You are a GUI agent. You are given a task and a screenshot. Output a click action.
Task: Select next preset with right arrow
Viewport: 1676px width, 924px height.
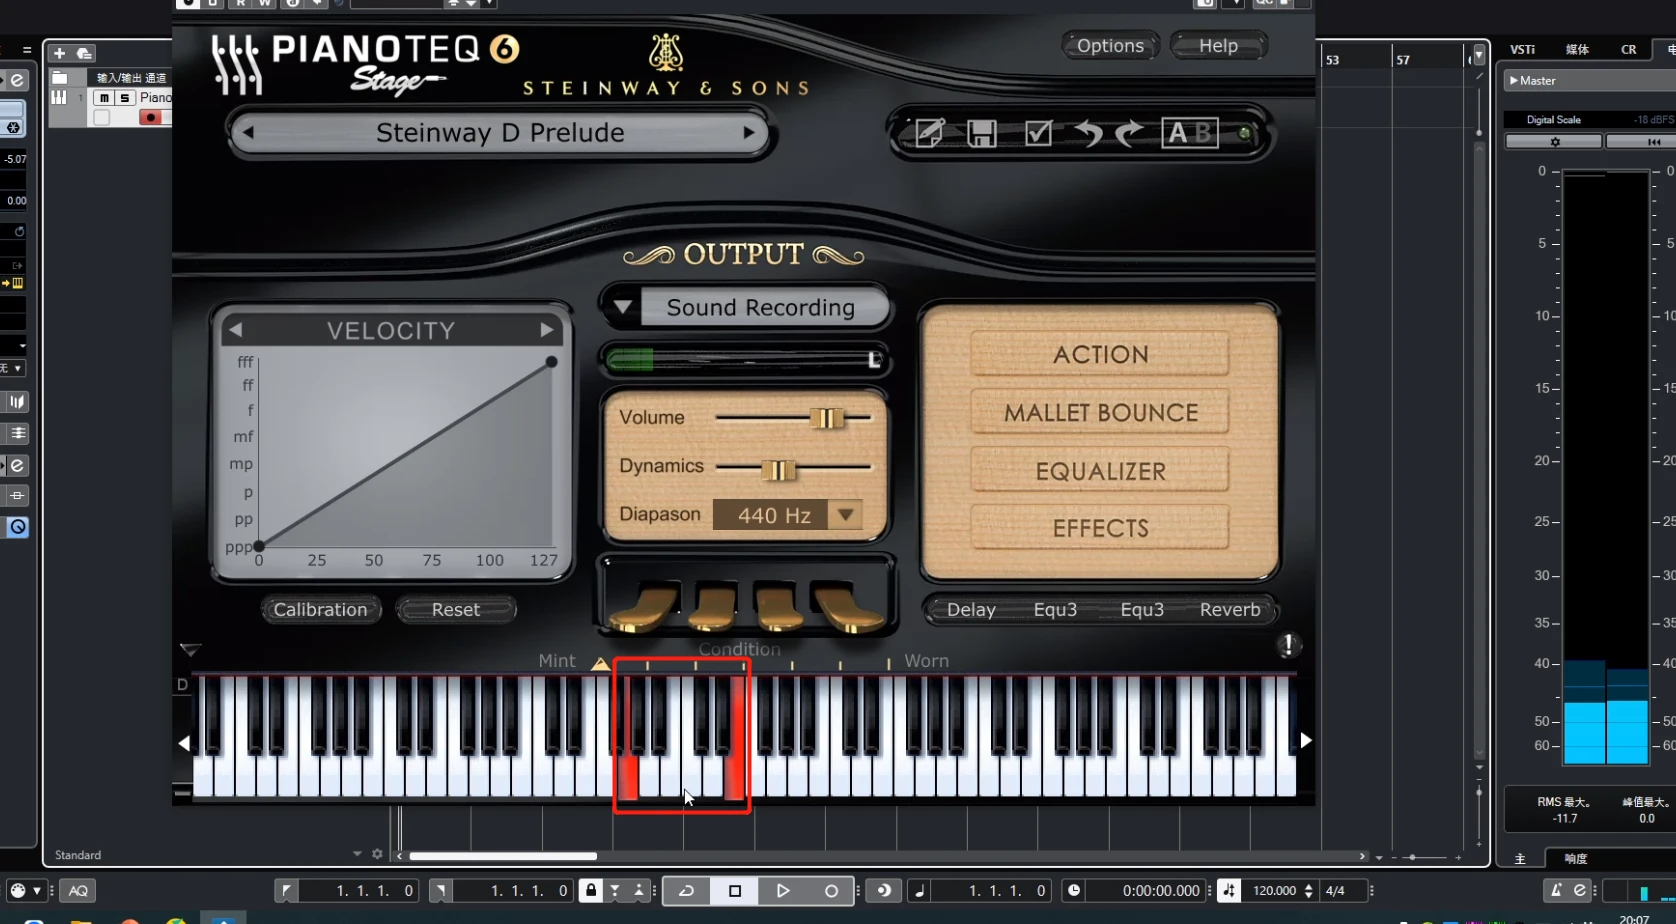tap(749, 132)
